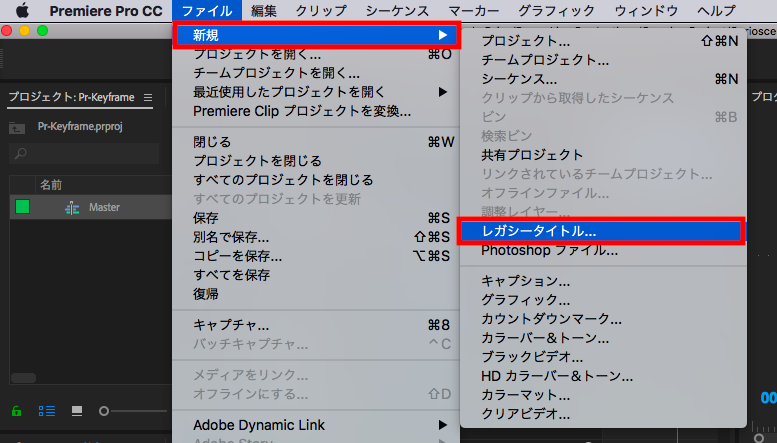
Task: Select グラフィック... in 新規 submenu
Action: click(604, 300)
